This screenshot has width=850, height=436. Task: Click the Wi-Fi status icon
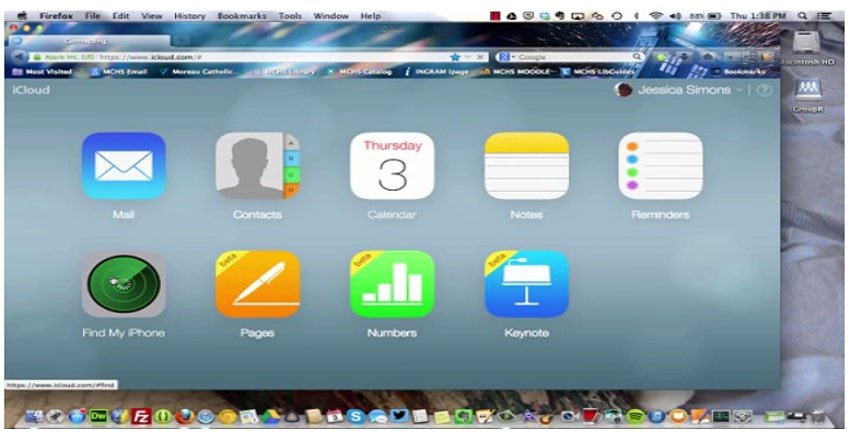coord(656,16)
